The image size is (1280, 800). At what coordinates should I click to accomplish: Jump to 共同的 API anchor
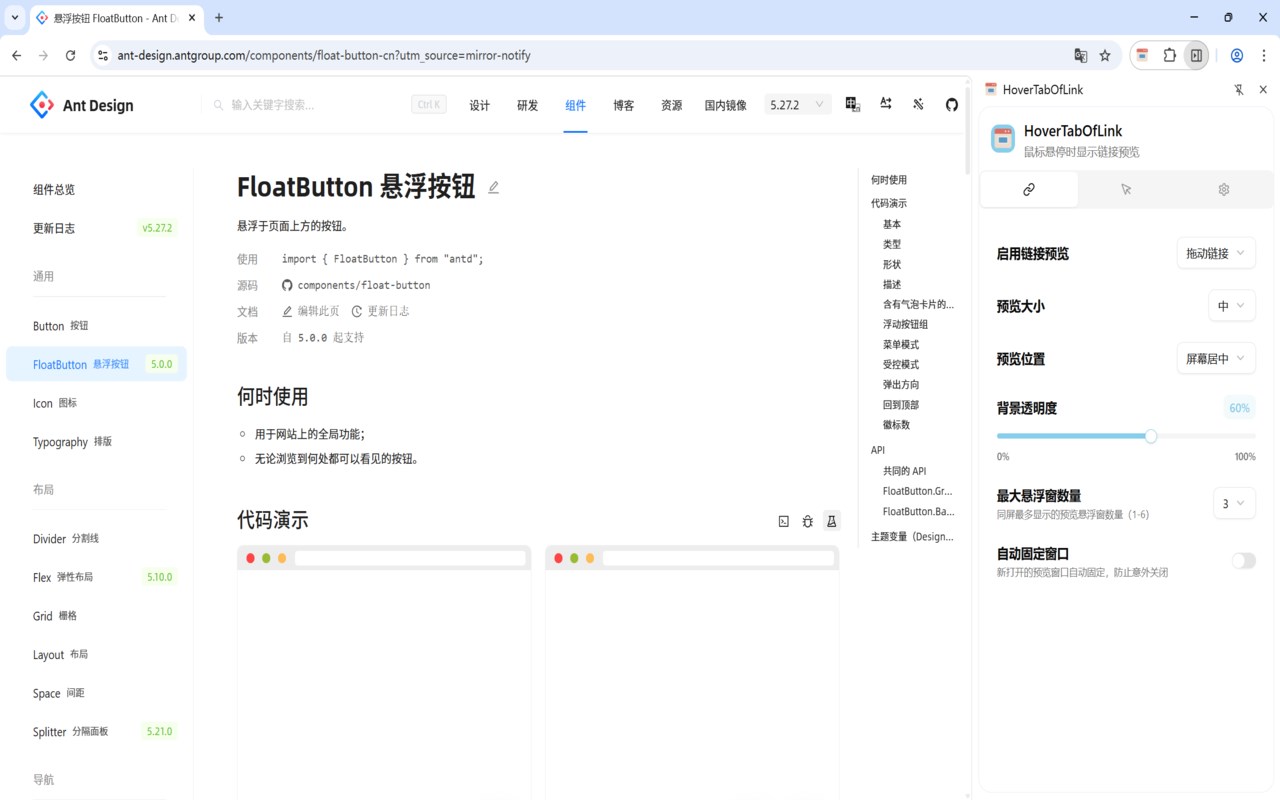pos(905,471)
